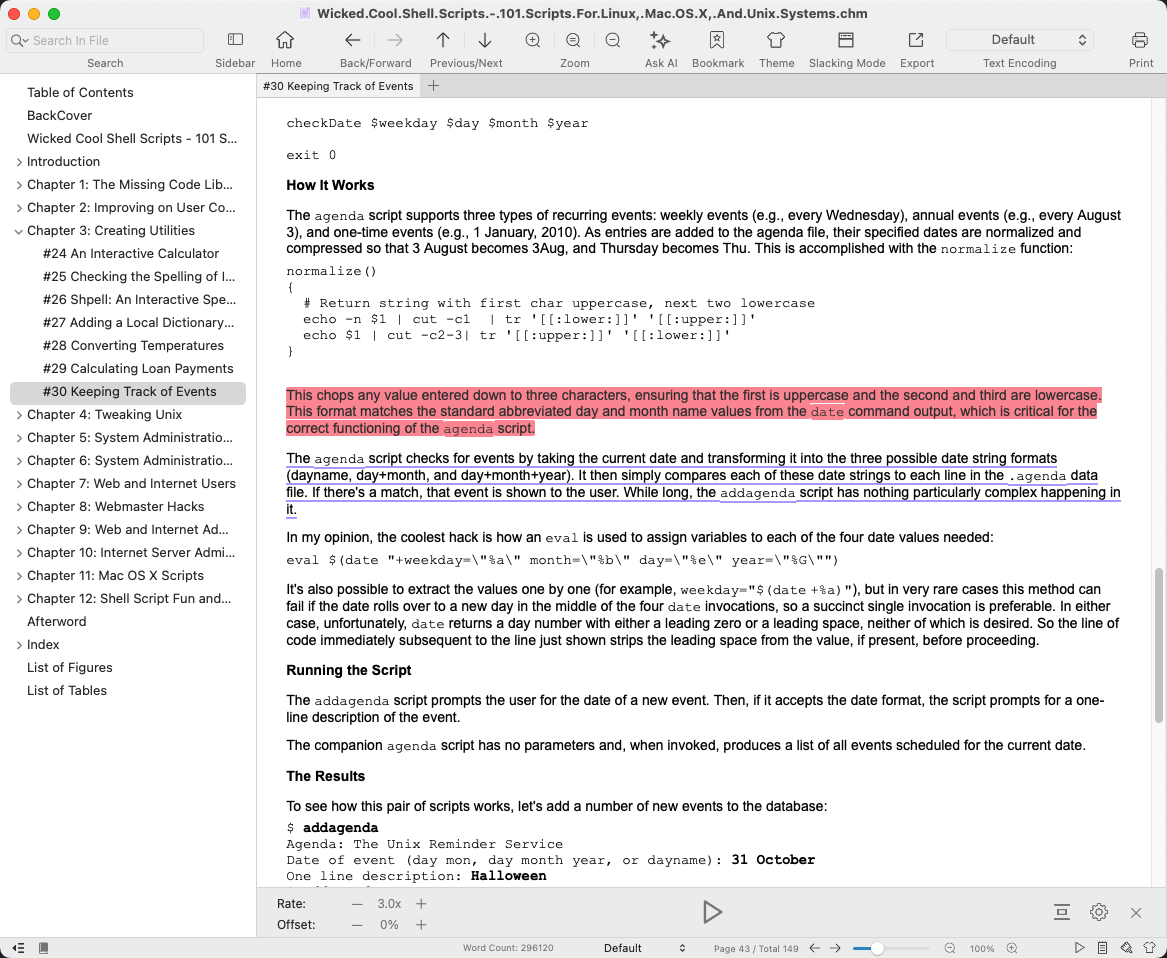This screenshot has width=1167, height=958.
Task: Expand the Index tree item
Action: [x=19, y=645]
